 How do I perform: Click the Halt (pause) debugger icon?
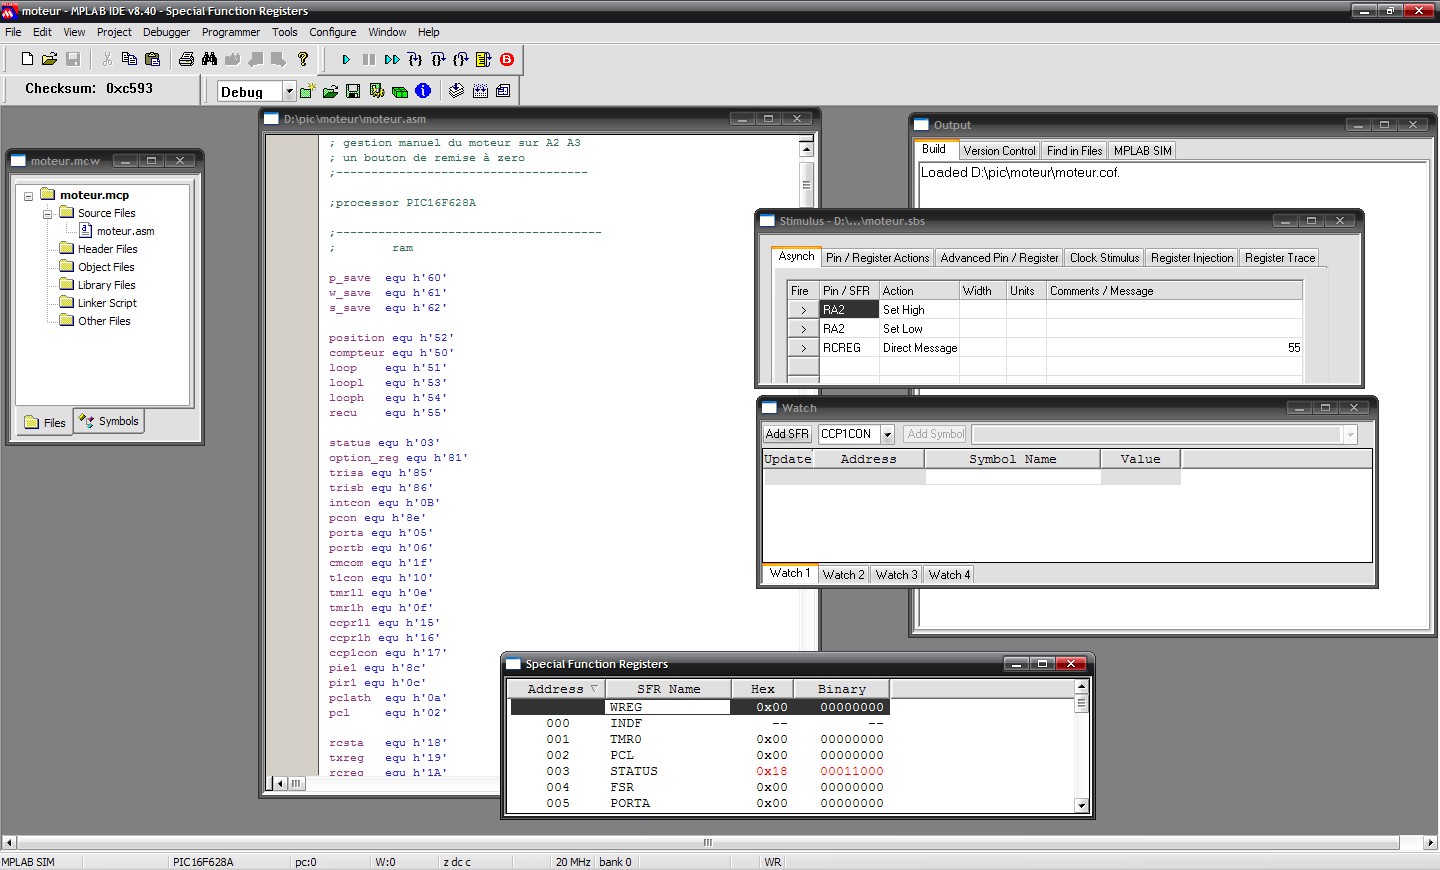pyautogui.click(x=369, y=60)
